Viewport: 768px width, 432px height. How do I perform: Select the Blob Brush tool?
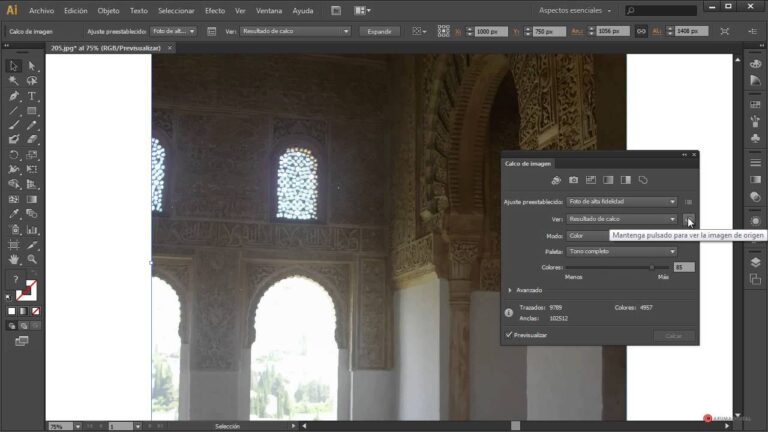click(14, 140)
